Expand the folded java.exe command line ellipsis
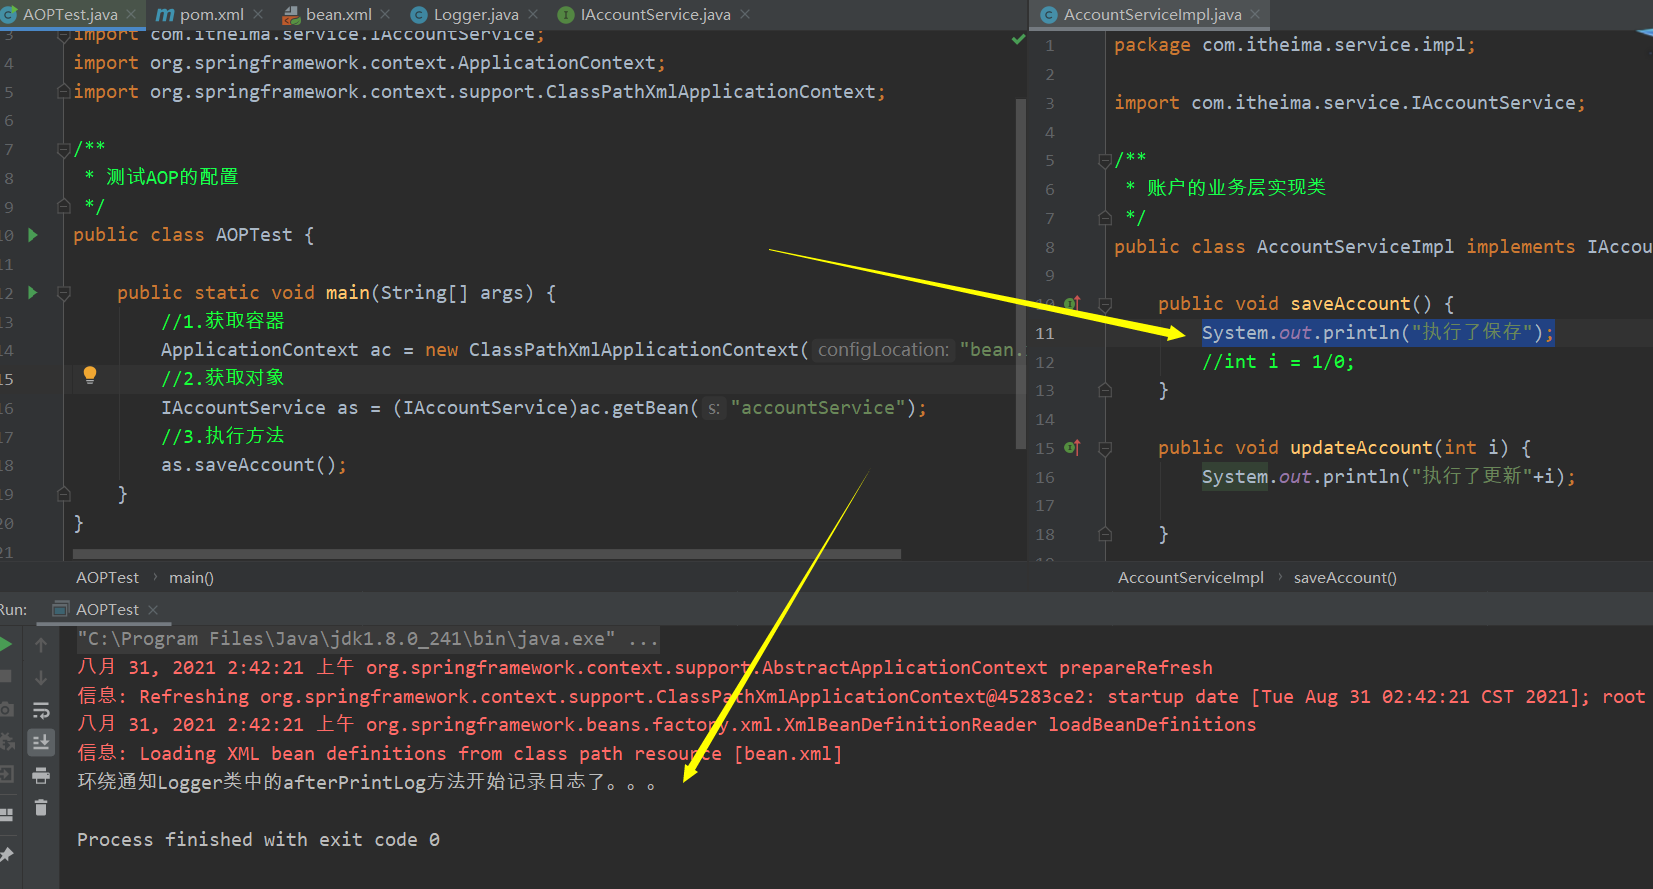 click(x=643, y=639)
